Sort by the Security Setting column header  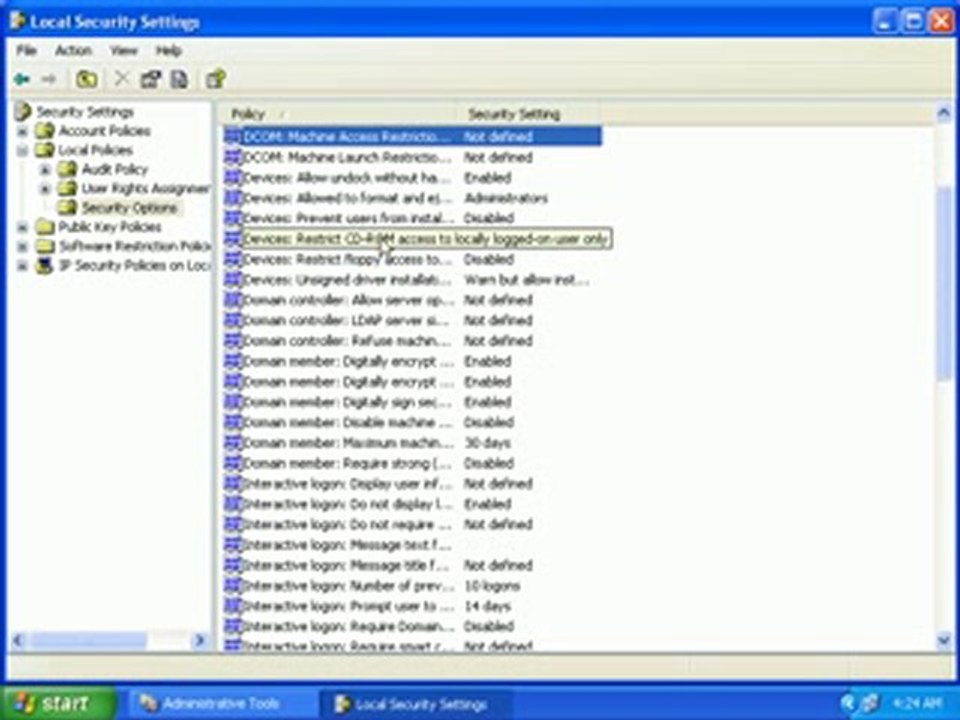(527, 113)
